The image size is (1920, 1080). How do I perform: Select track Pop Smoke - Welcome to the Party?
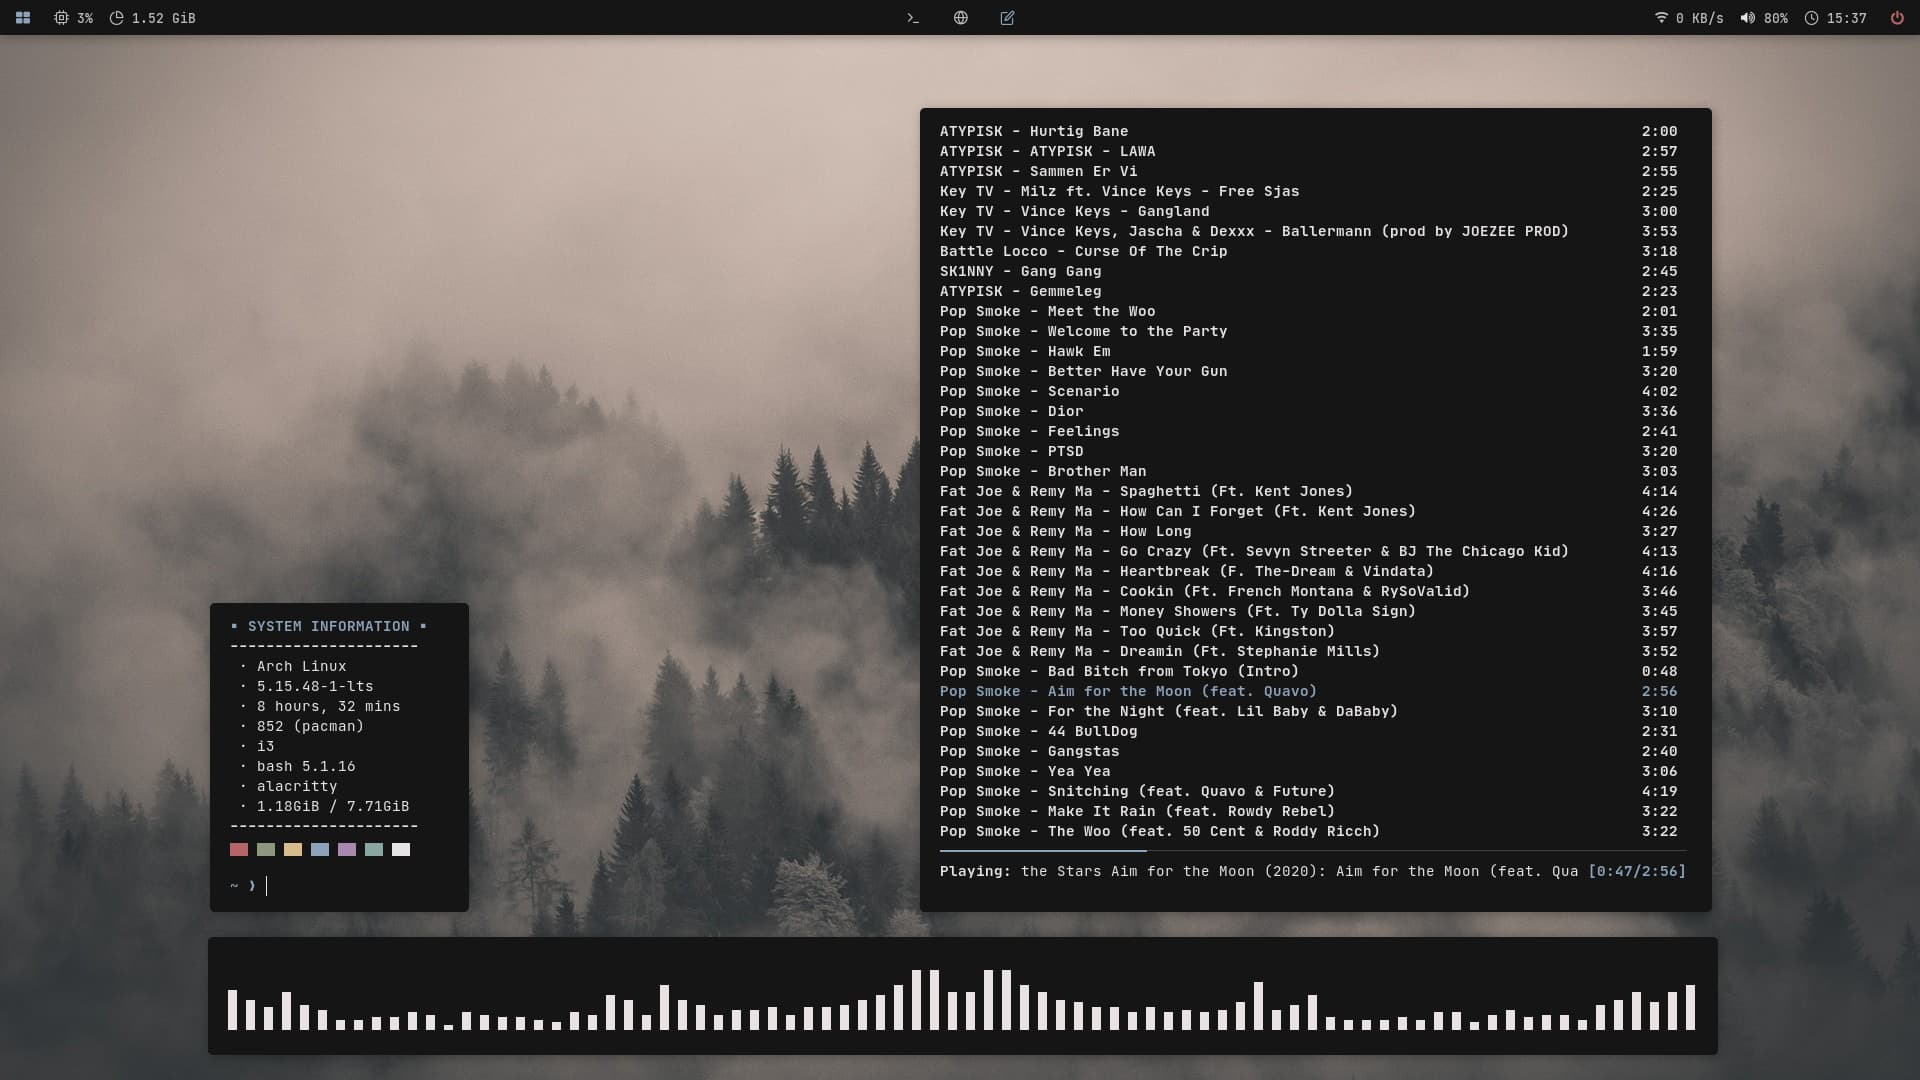click(1309, 331)
